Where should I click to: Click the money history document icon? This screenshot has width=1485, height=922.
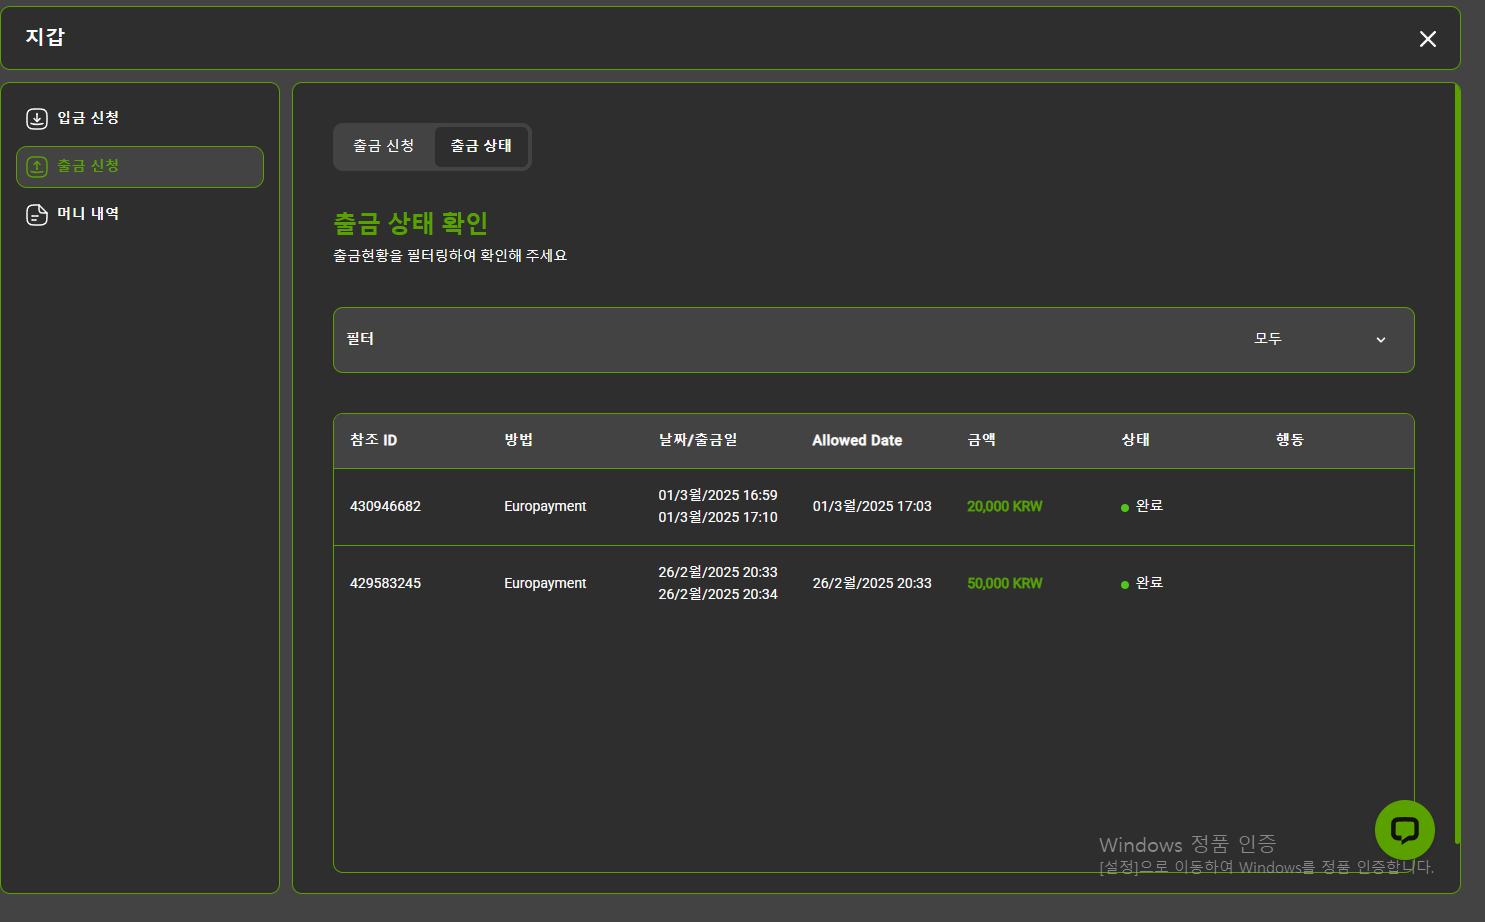click(37, 215)
